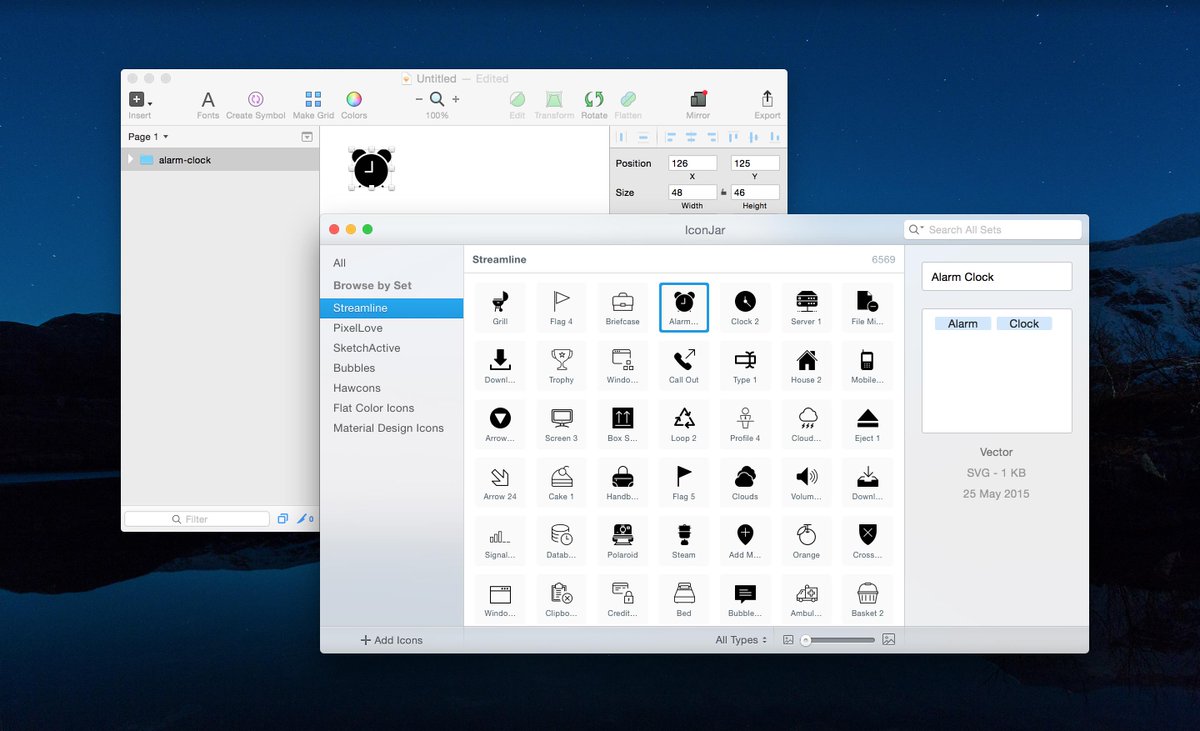This screenshot has width=1200, height=731.
Task: Click the zoom magnifier in Sketch toolbar
Action: coord(437,99)
